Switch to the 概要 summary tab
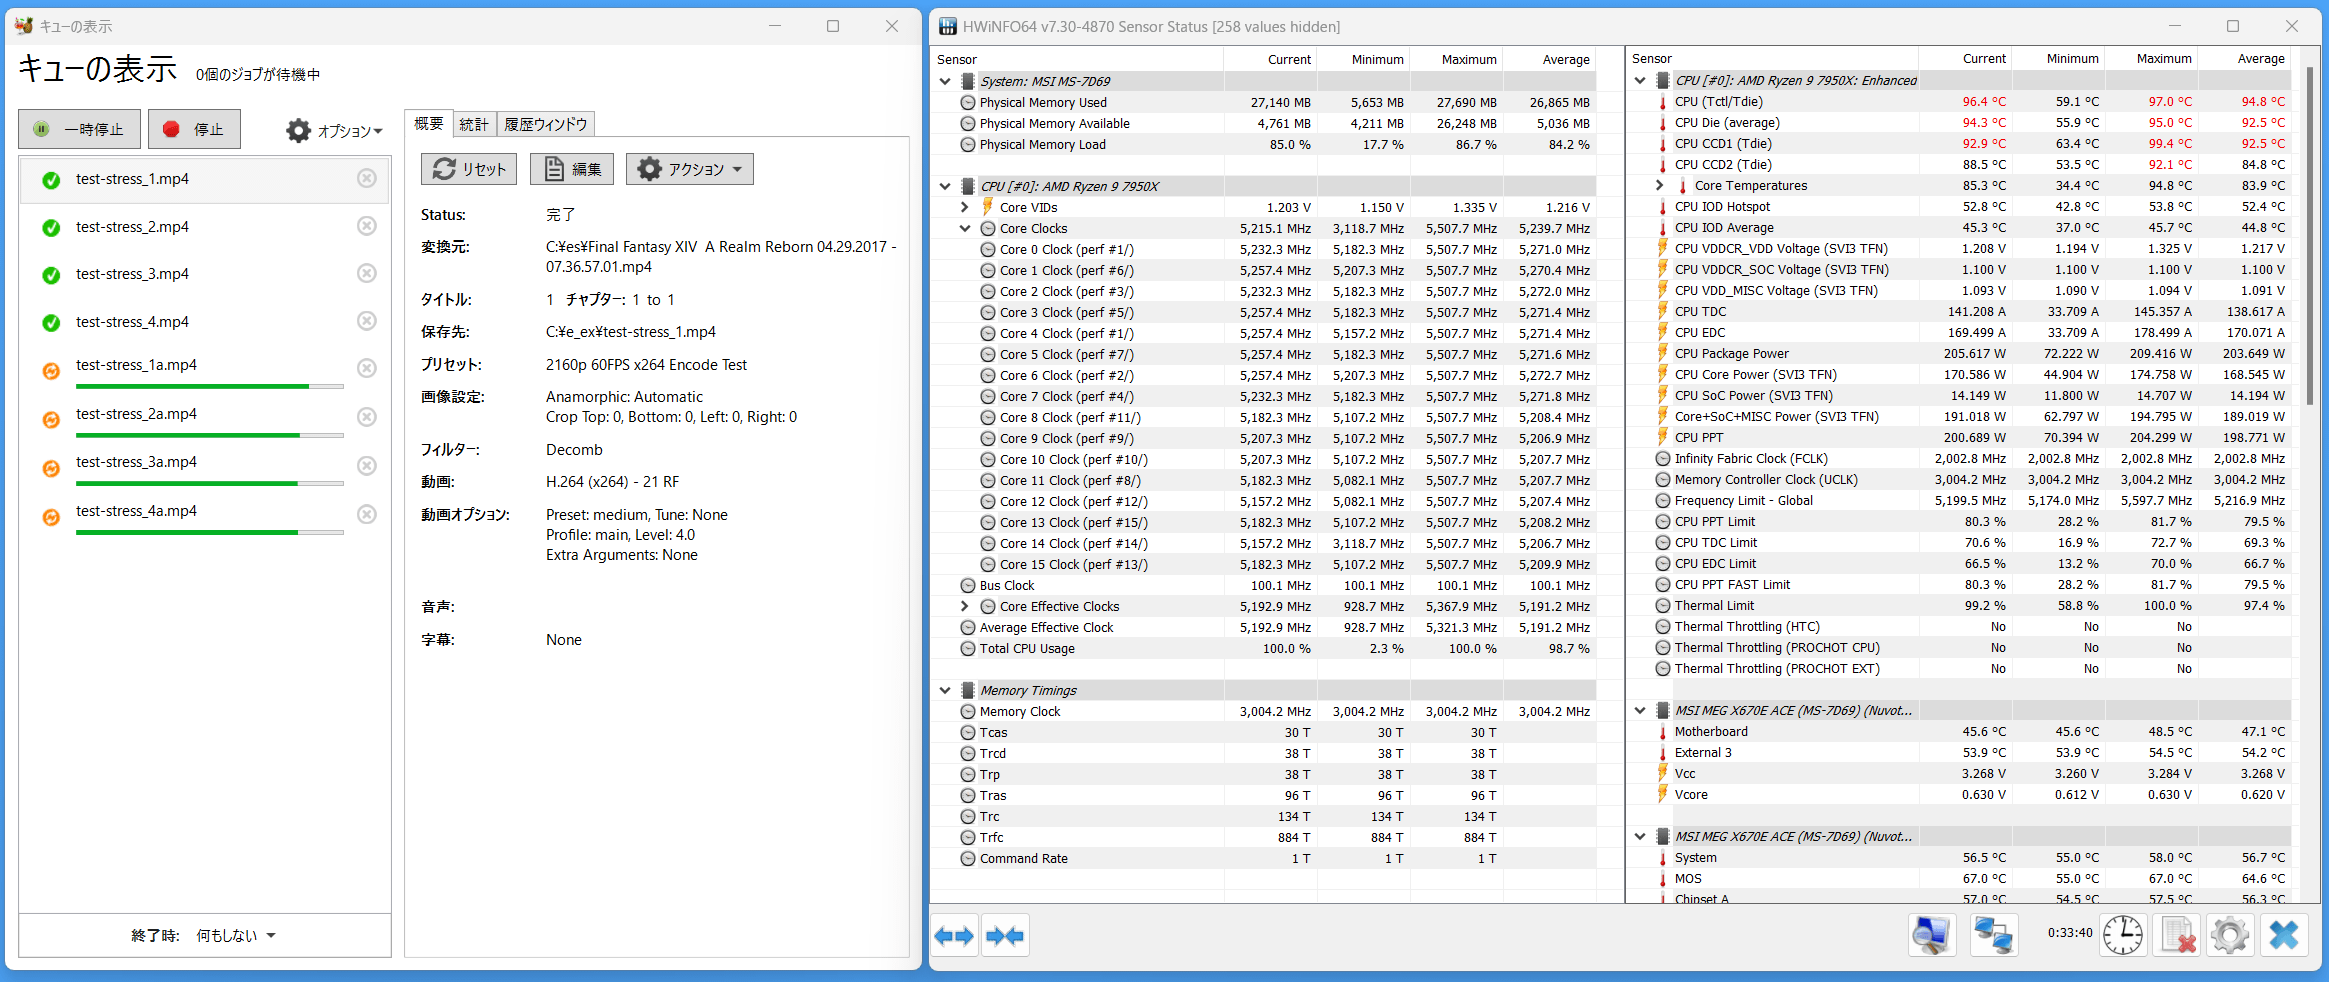Image resolution: width=2329 pixels, height=982 pixels. coord(429,123)
